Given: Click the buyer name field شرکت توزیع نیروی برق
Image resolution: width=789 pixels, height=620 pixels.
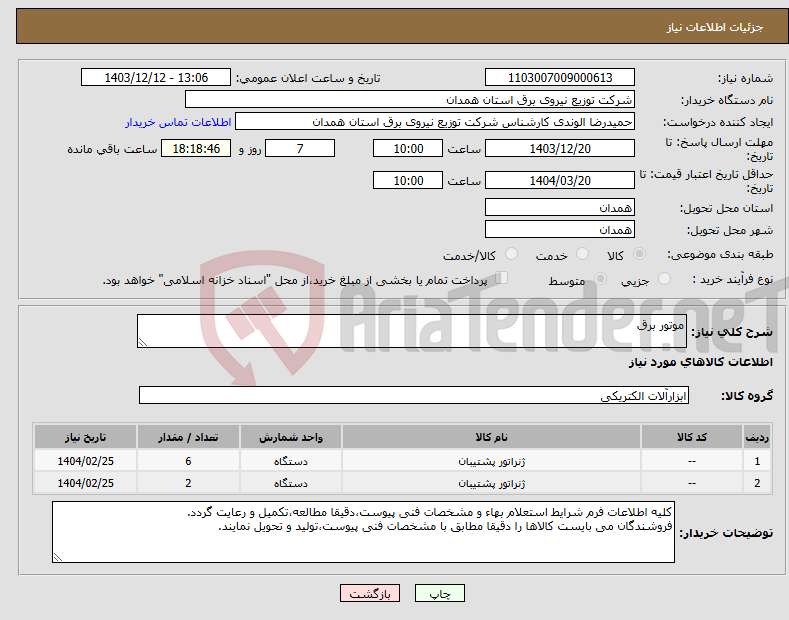Looking at the screenshot, I should pyautogui.click(x=410, y=100).
